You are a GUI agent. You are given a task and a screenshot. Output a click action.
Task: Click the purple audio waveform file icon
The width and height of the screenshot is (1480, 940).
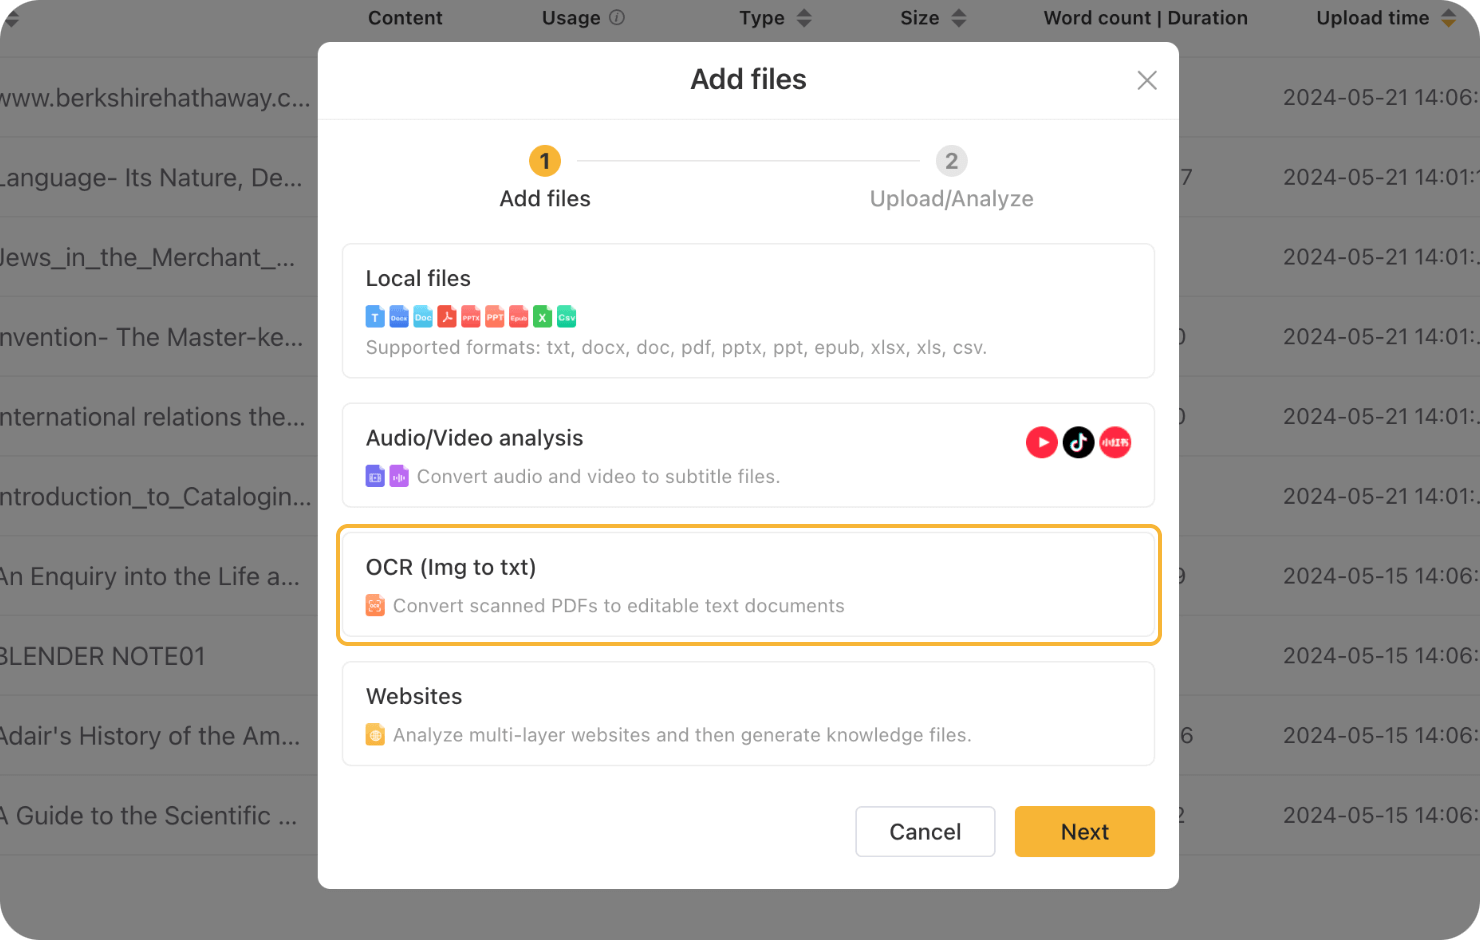tap(399, 476)
